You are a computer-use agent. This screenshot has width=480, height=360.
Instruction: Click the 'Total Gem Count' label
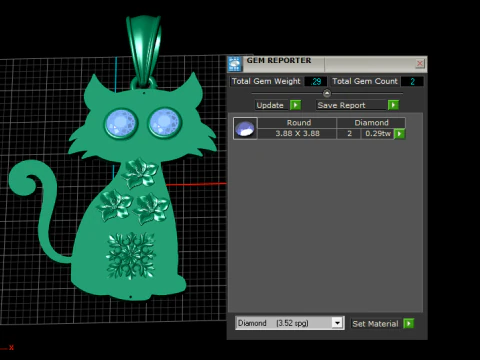[x=365, y=81]
